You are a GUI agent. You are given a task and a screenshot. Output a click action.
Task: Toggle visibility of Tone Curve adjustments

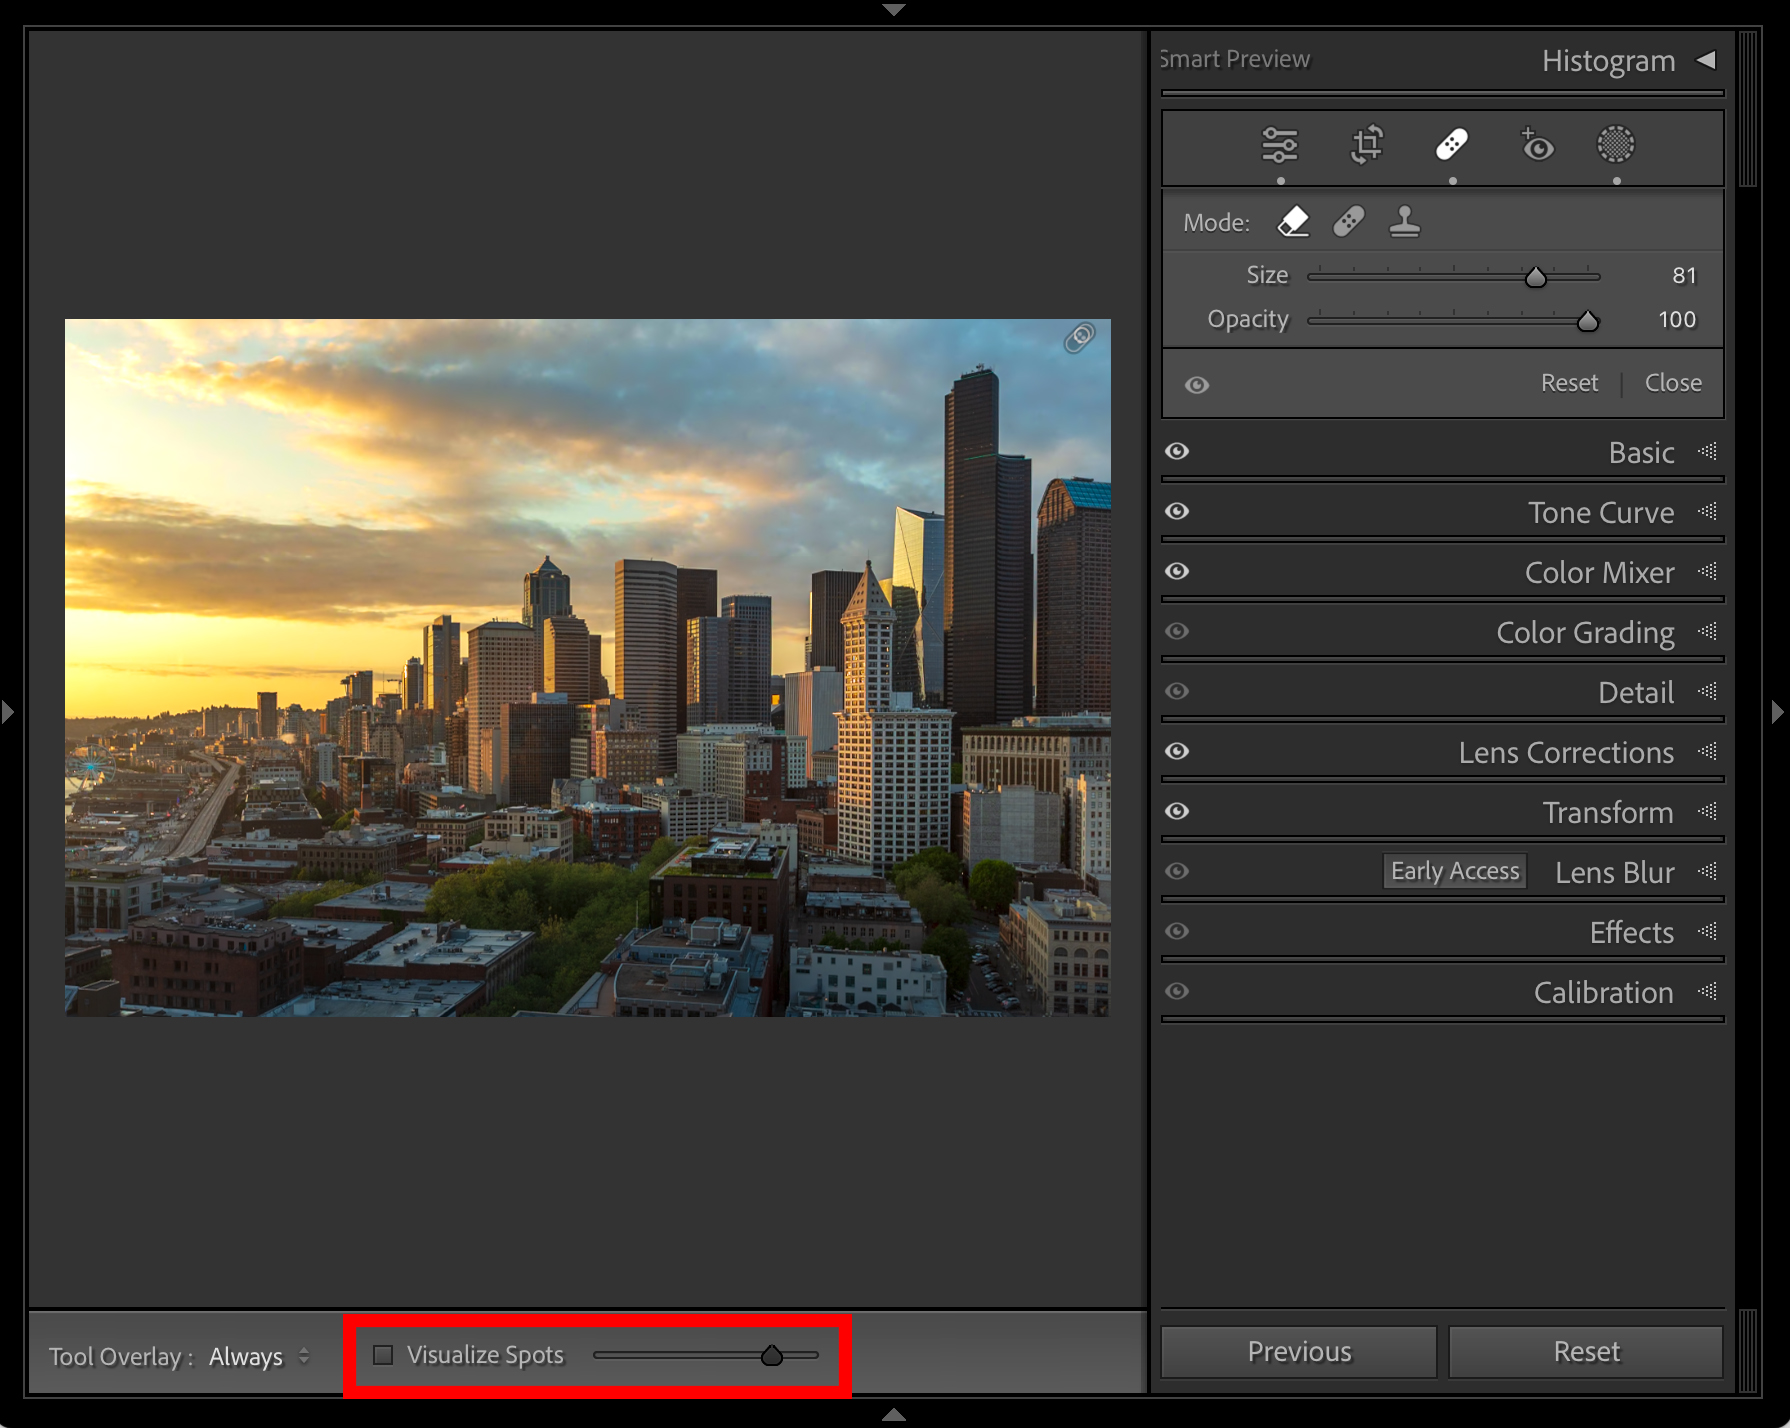pyautogui.click(x=1177, y=511)
